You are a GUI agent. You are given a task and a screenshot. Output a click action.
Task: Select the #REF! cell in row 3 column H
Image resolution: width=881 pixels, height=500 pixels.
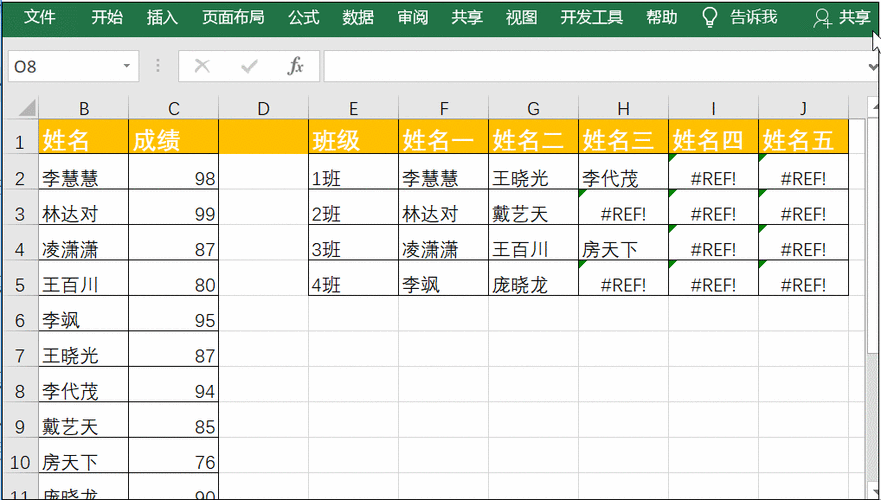(x=623, y=207)
